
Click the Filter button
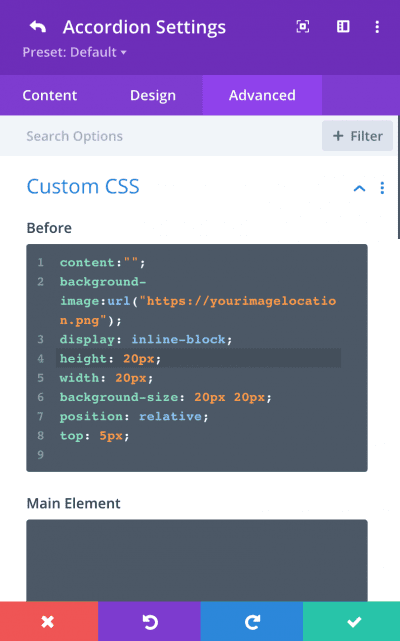(357, 136)
